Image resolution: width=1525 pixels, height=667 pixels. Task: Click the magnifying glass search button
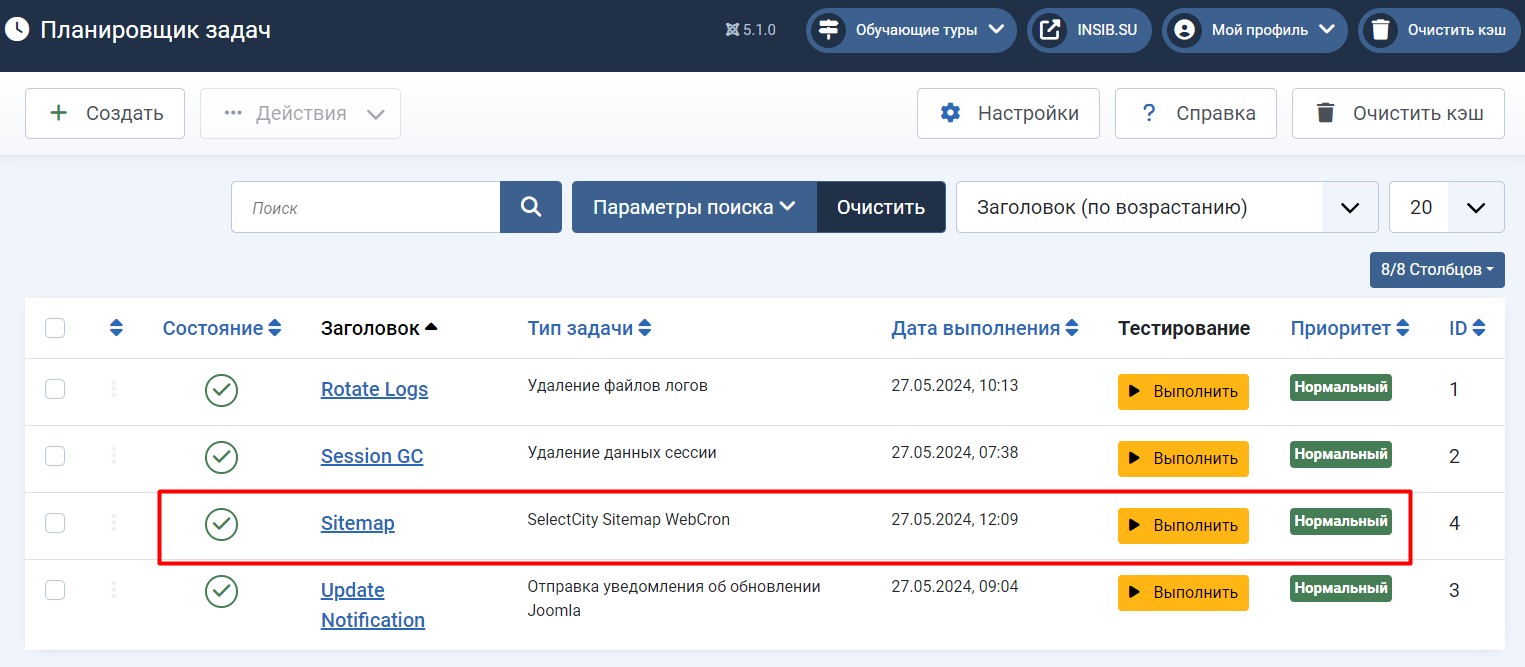click(531, 207)
